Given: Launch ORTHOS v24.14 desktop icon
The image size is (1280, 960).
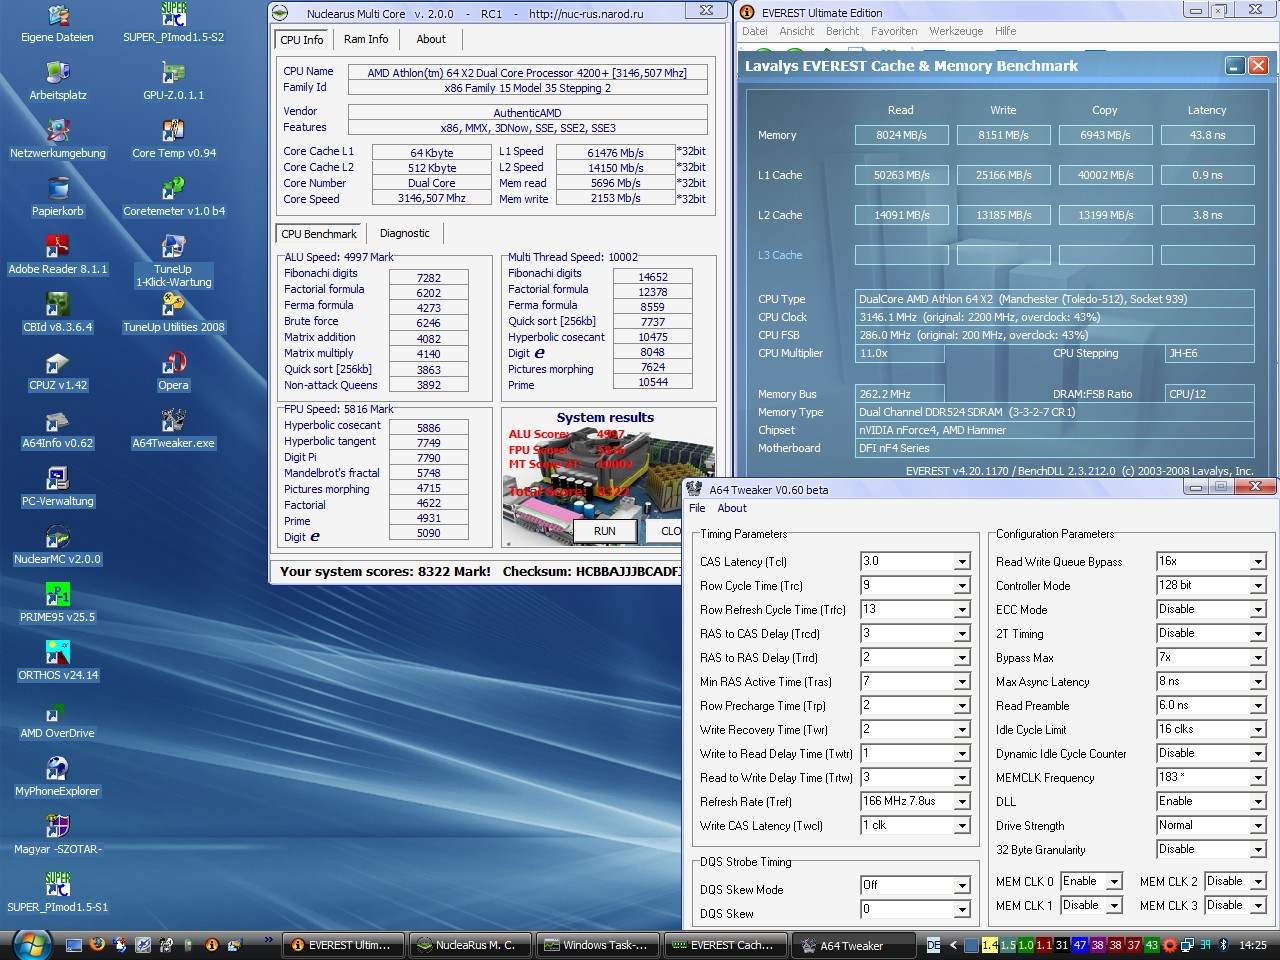Looking at the screenshot, I should [57, 662].
